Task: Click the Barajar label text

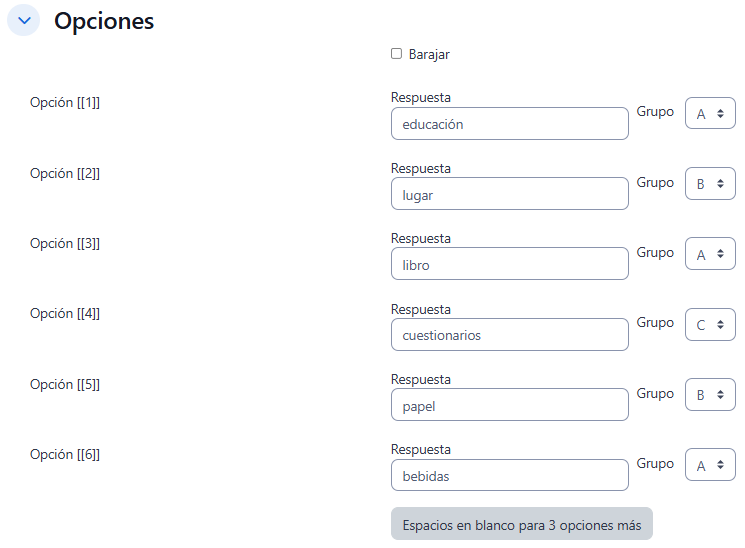Action: tap(429, 55)
